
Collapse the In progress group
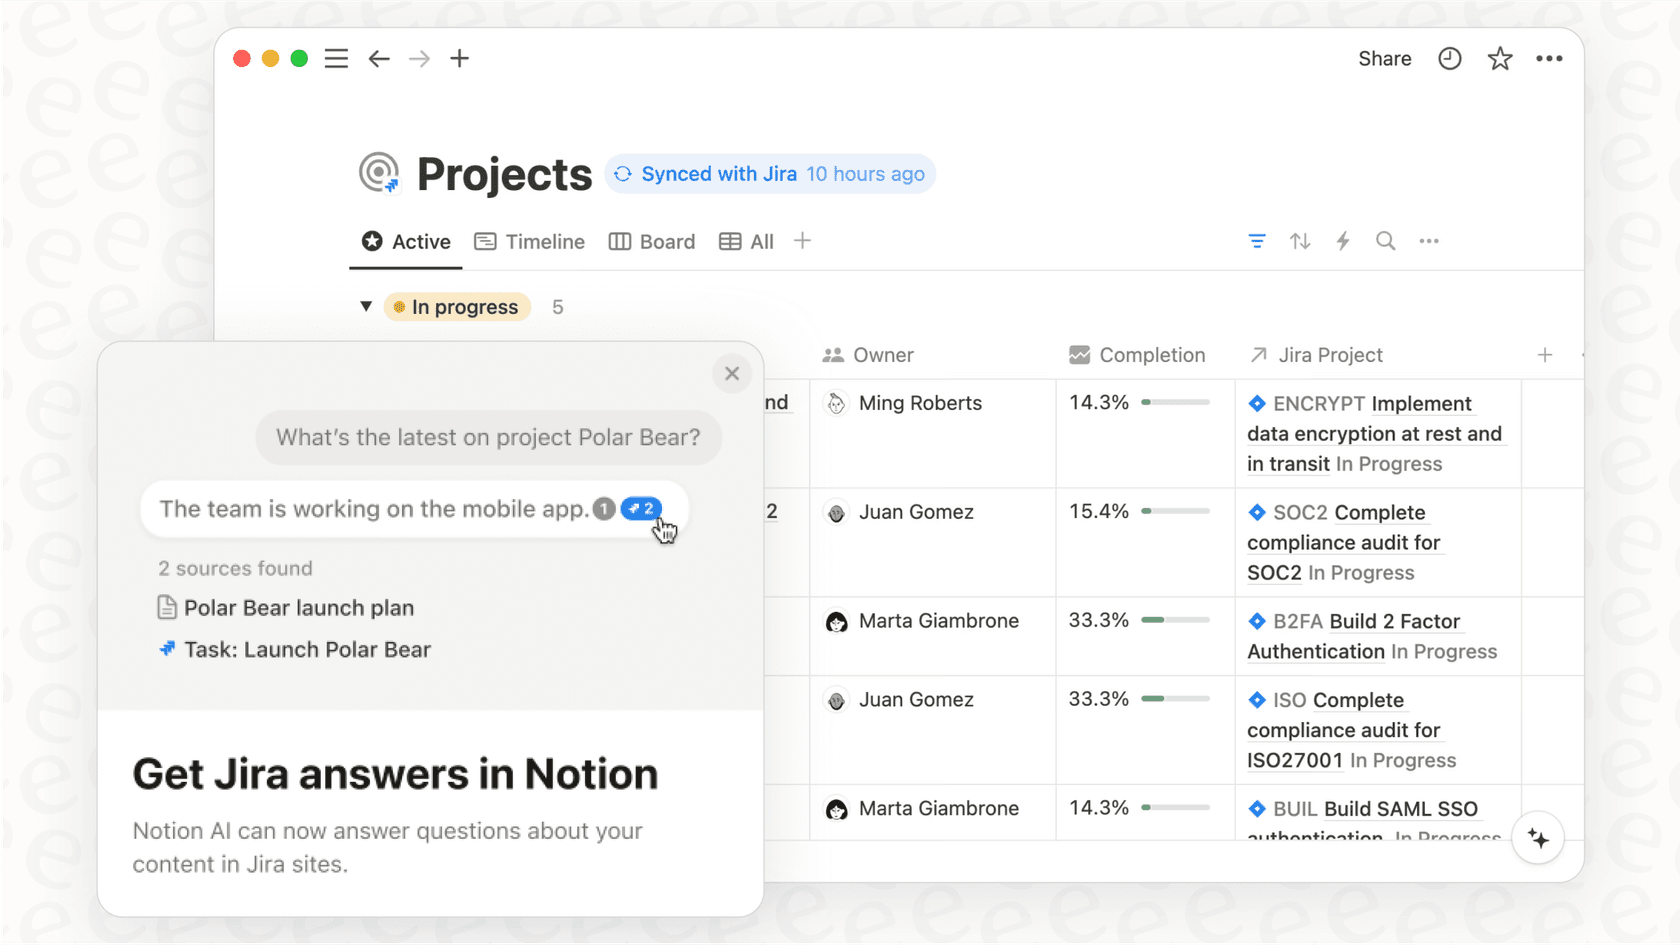pyautogui.click(x=366, y=306)
